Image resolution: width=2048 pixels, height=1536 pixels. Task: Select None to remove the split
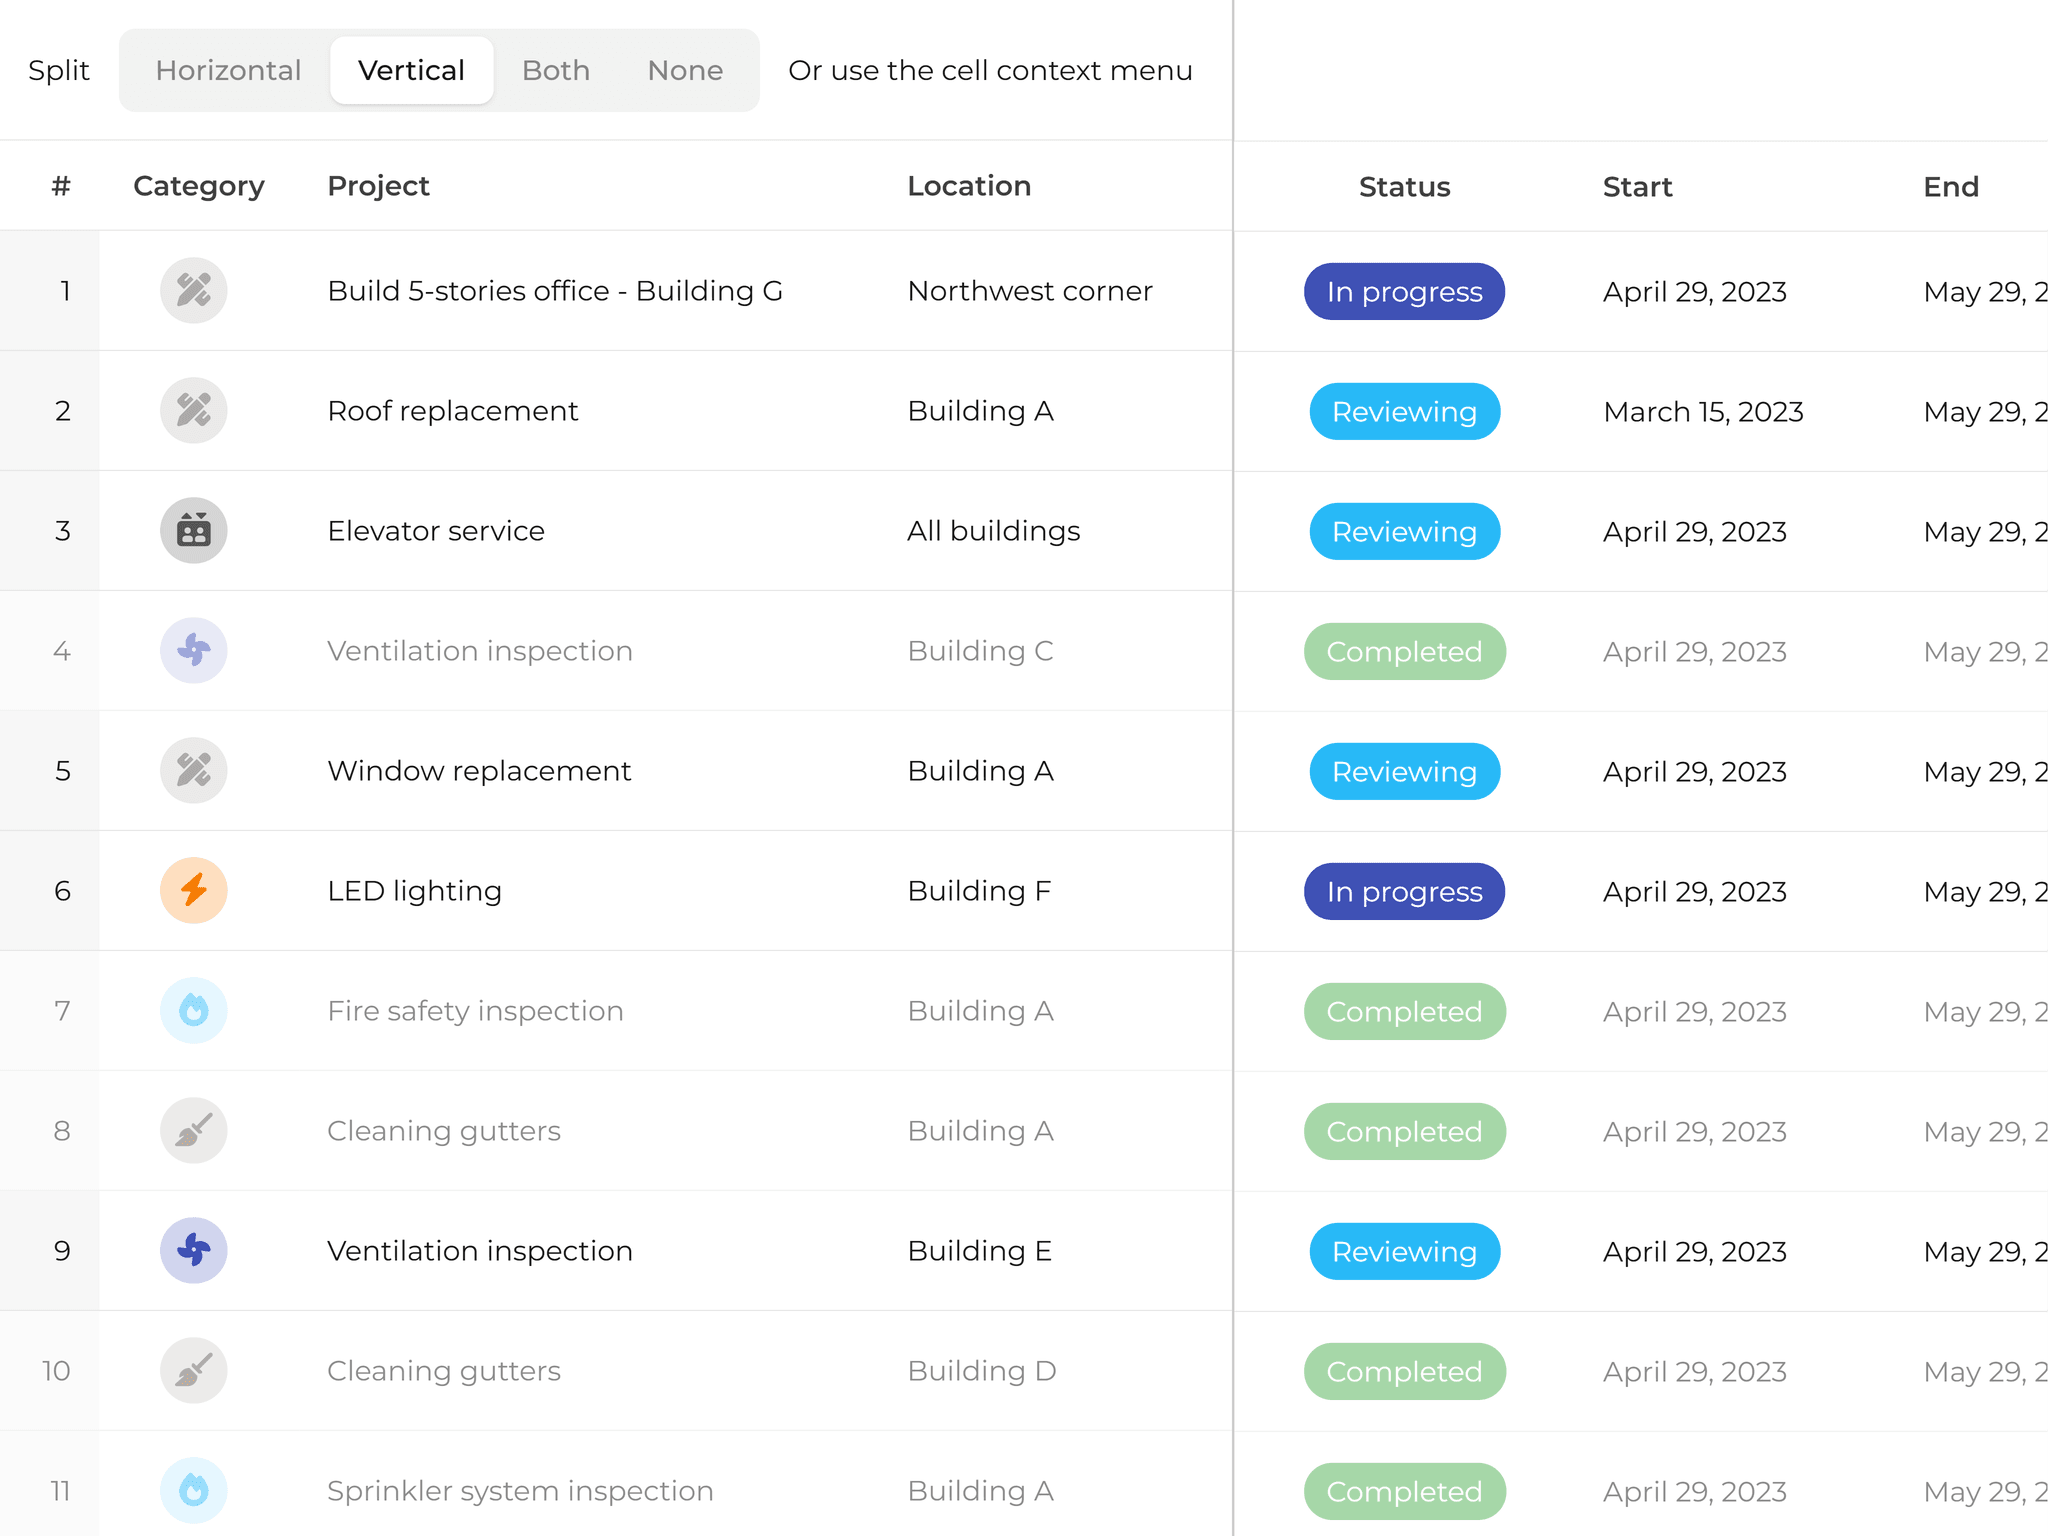685,71
